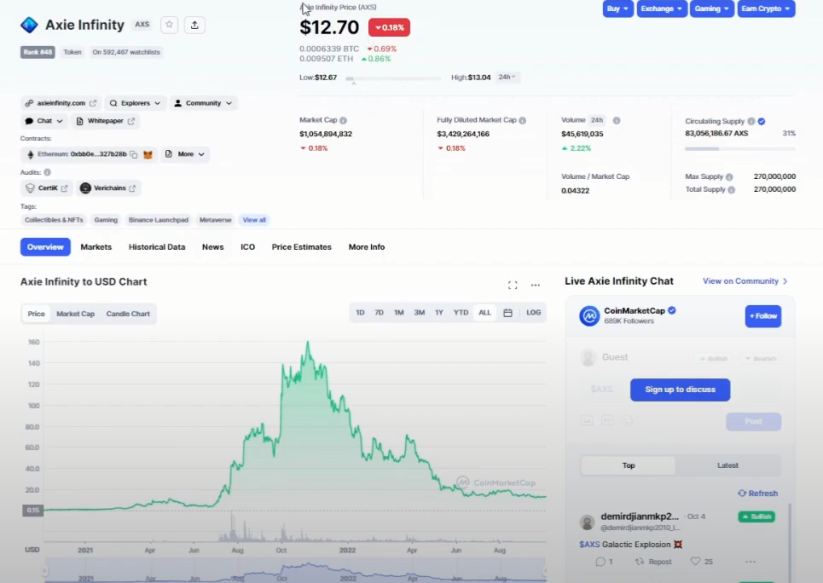Set chart range to 7D
This screenshot has height=583, width=823.
pos(379,313)
